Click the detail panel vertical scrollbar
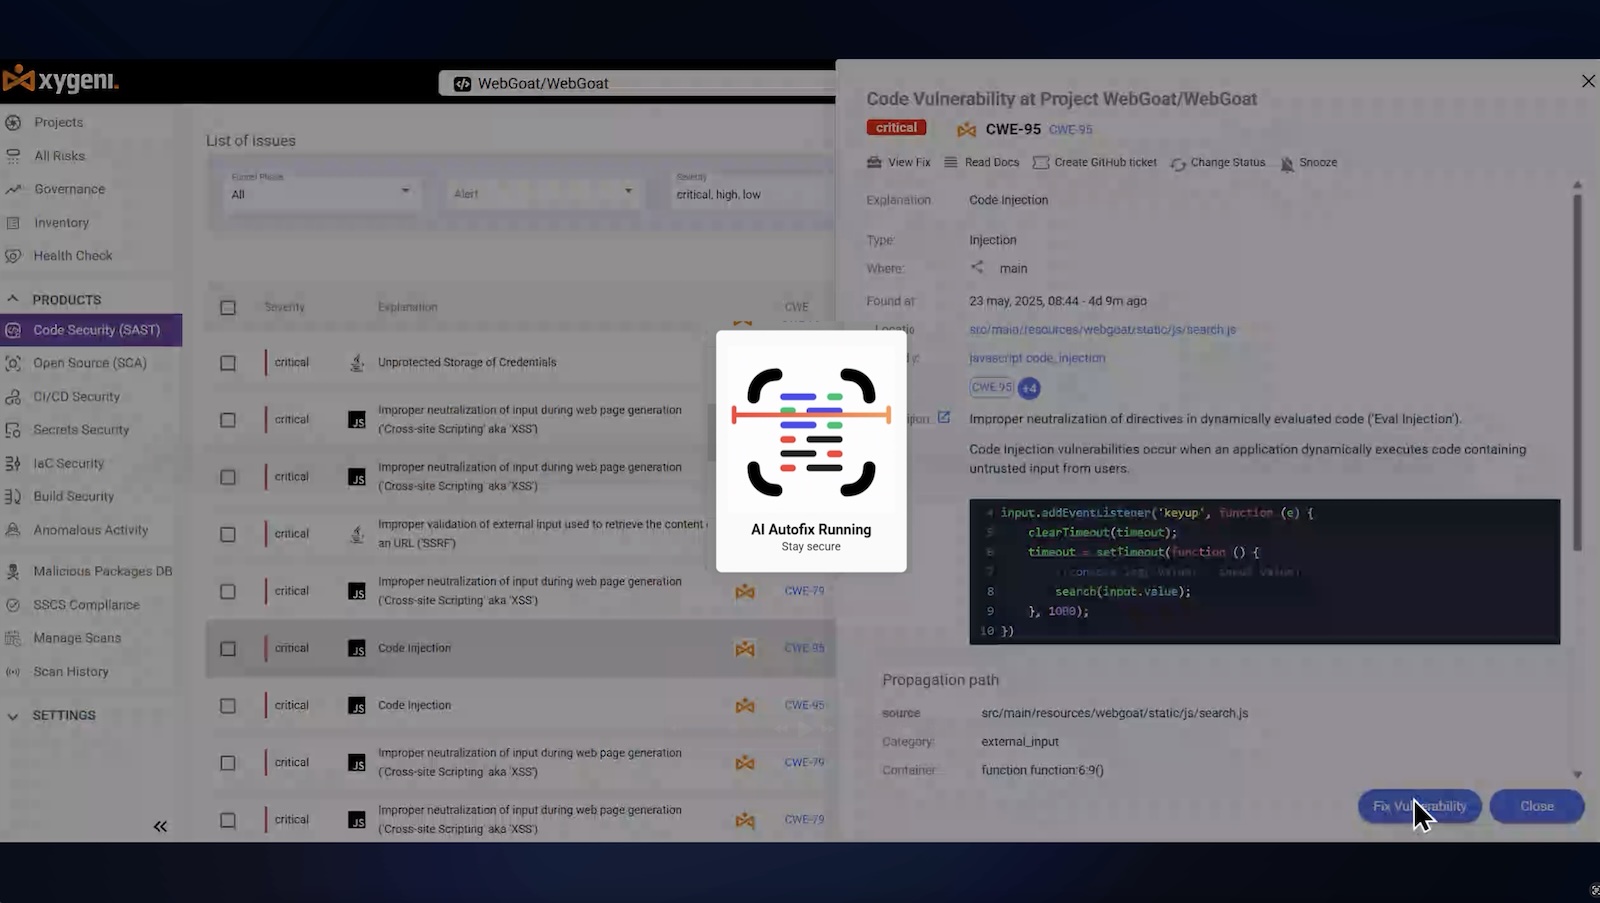Viewport: 1600px width, 903px height. coord(1577,371)
